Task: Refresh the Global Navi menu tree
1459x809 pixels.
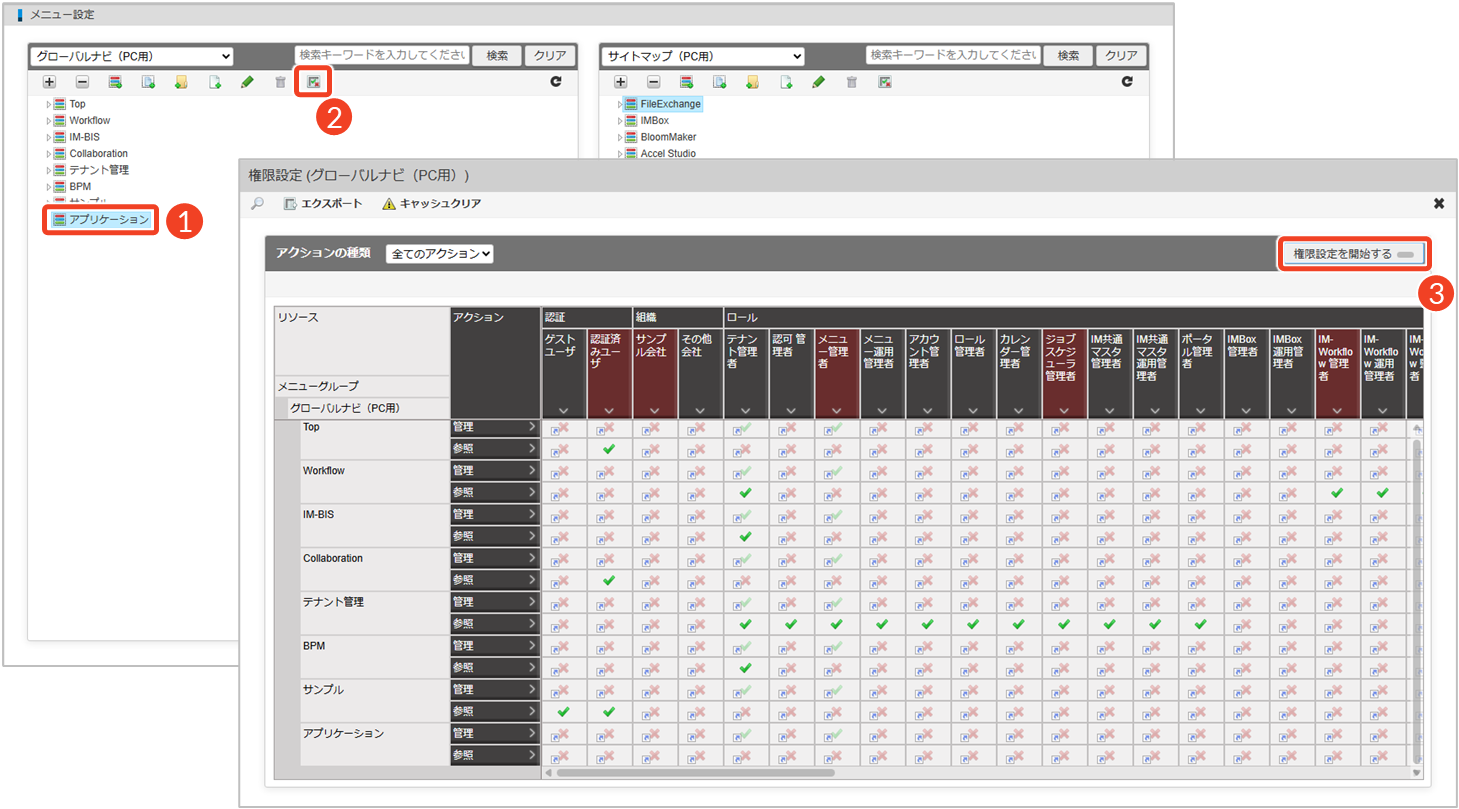Action: point(556,82)
